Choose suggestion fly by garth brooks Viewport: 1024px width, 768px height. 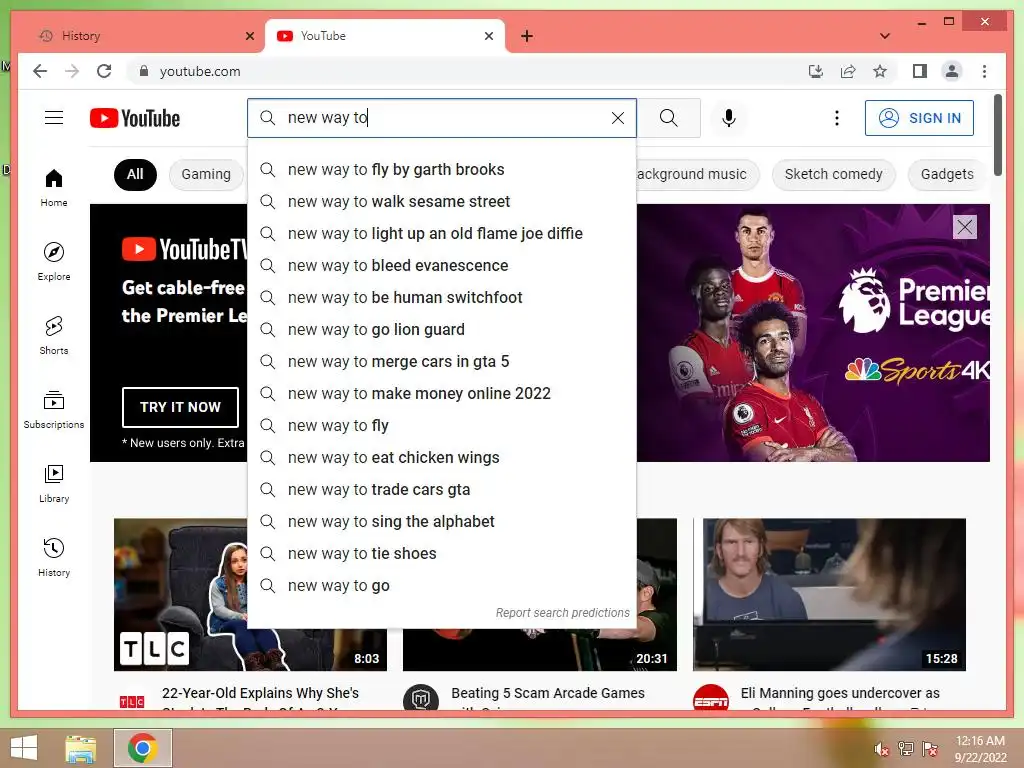point(442,170)
